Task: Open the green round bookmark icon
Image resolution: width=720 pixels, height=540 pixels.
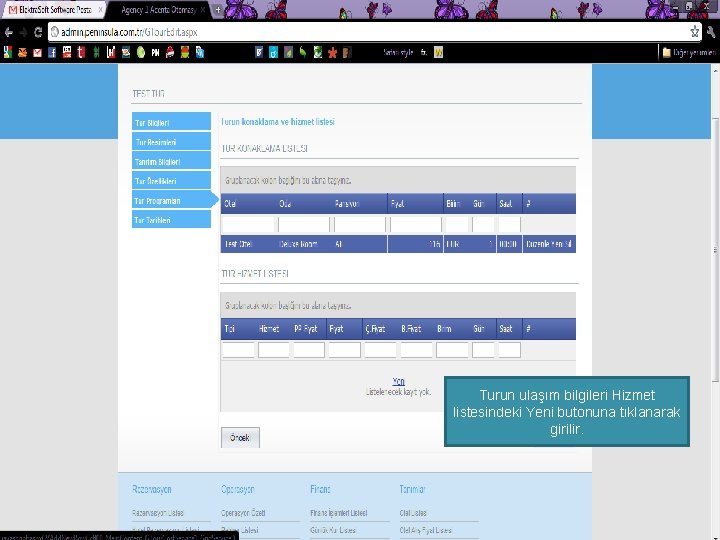Action: coord(141,53)
